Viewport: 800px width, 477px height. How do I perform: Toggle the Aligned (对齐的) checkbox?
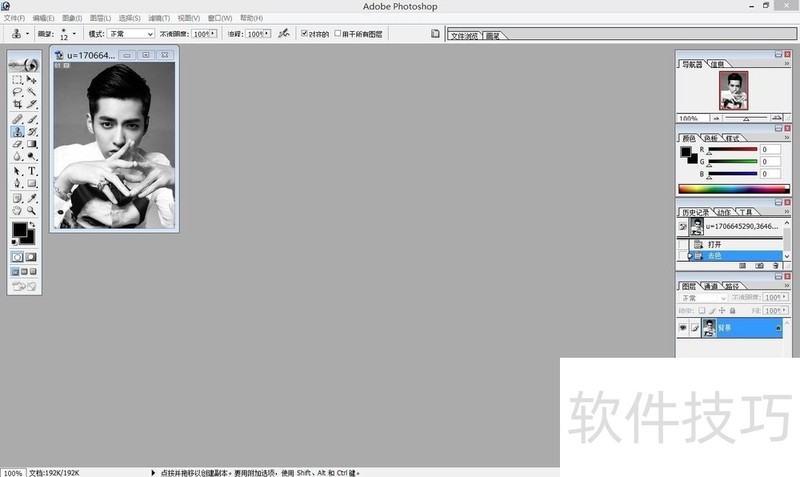305,34
